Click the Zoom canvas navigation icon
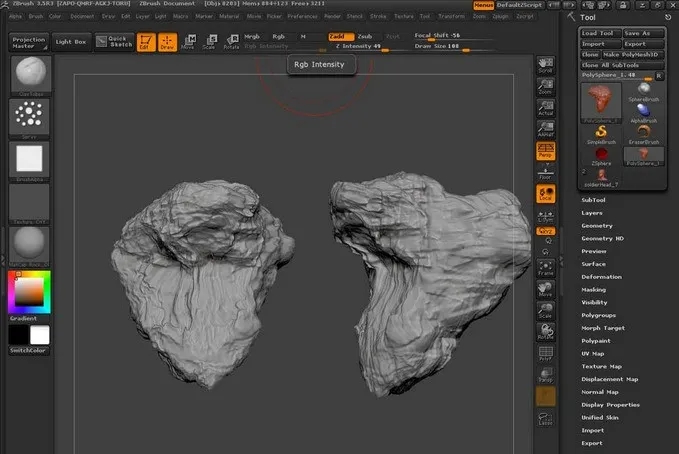This screenshot has width=679, height=454. coord(546,87)
